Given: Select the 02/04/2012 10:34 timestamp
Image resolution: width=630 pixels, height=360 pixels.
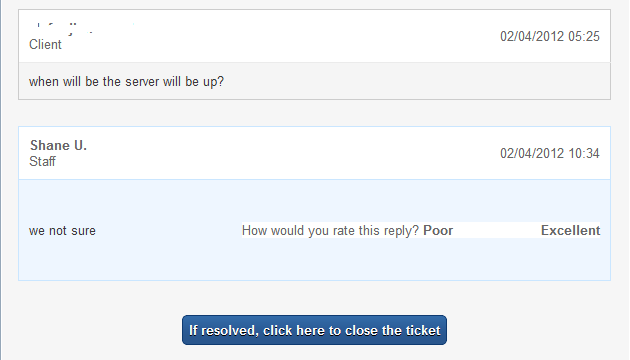Looking at the screenshot, I should coord(550,153).
